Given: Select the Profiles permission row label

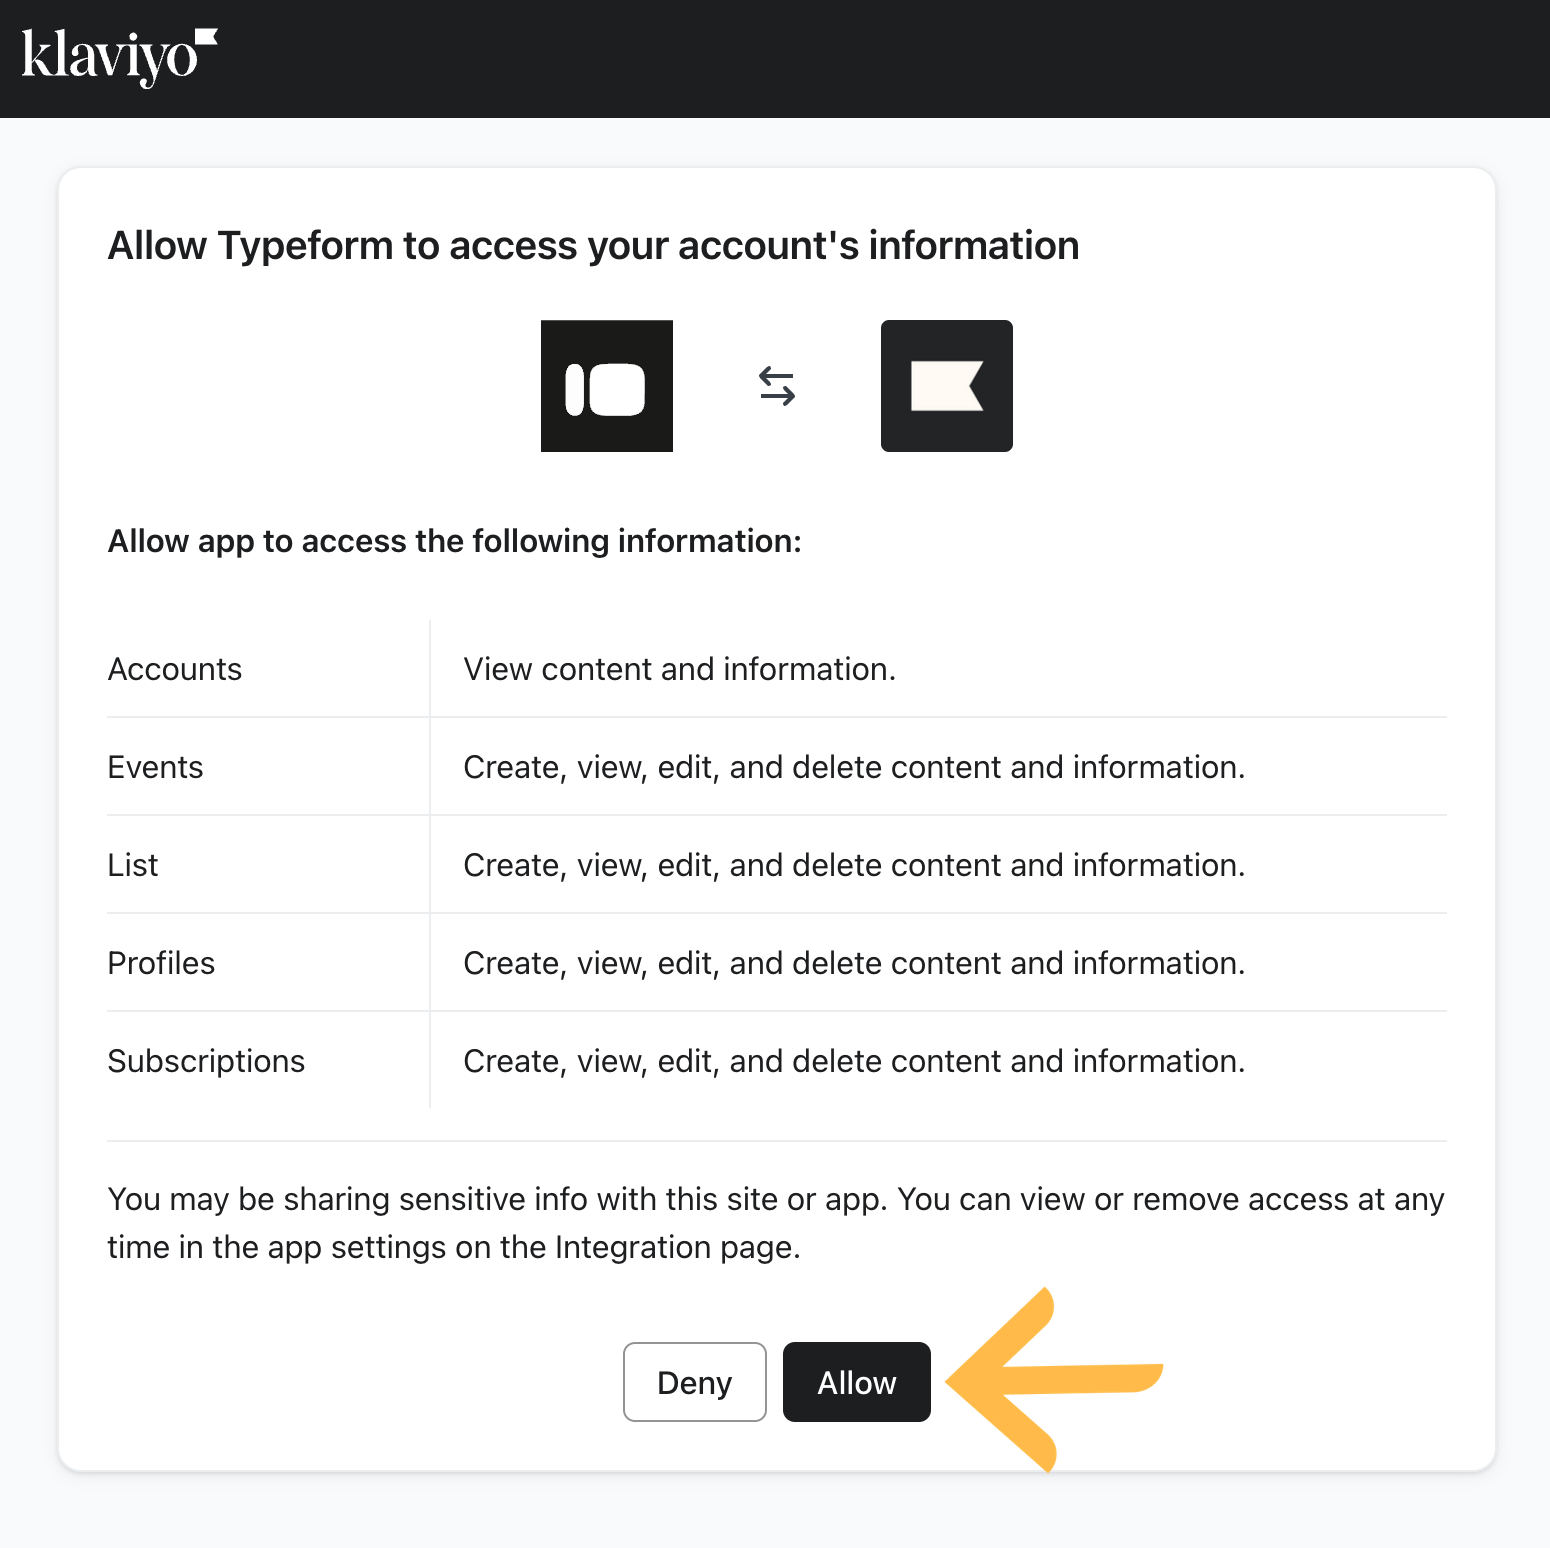Looking at the screenshot, I should point(162,963).
